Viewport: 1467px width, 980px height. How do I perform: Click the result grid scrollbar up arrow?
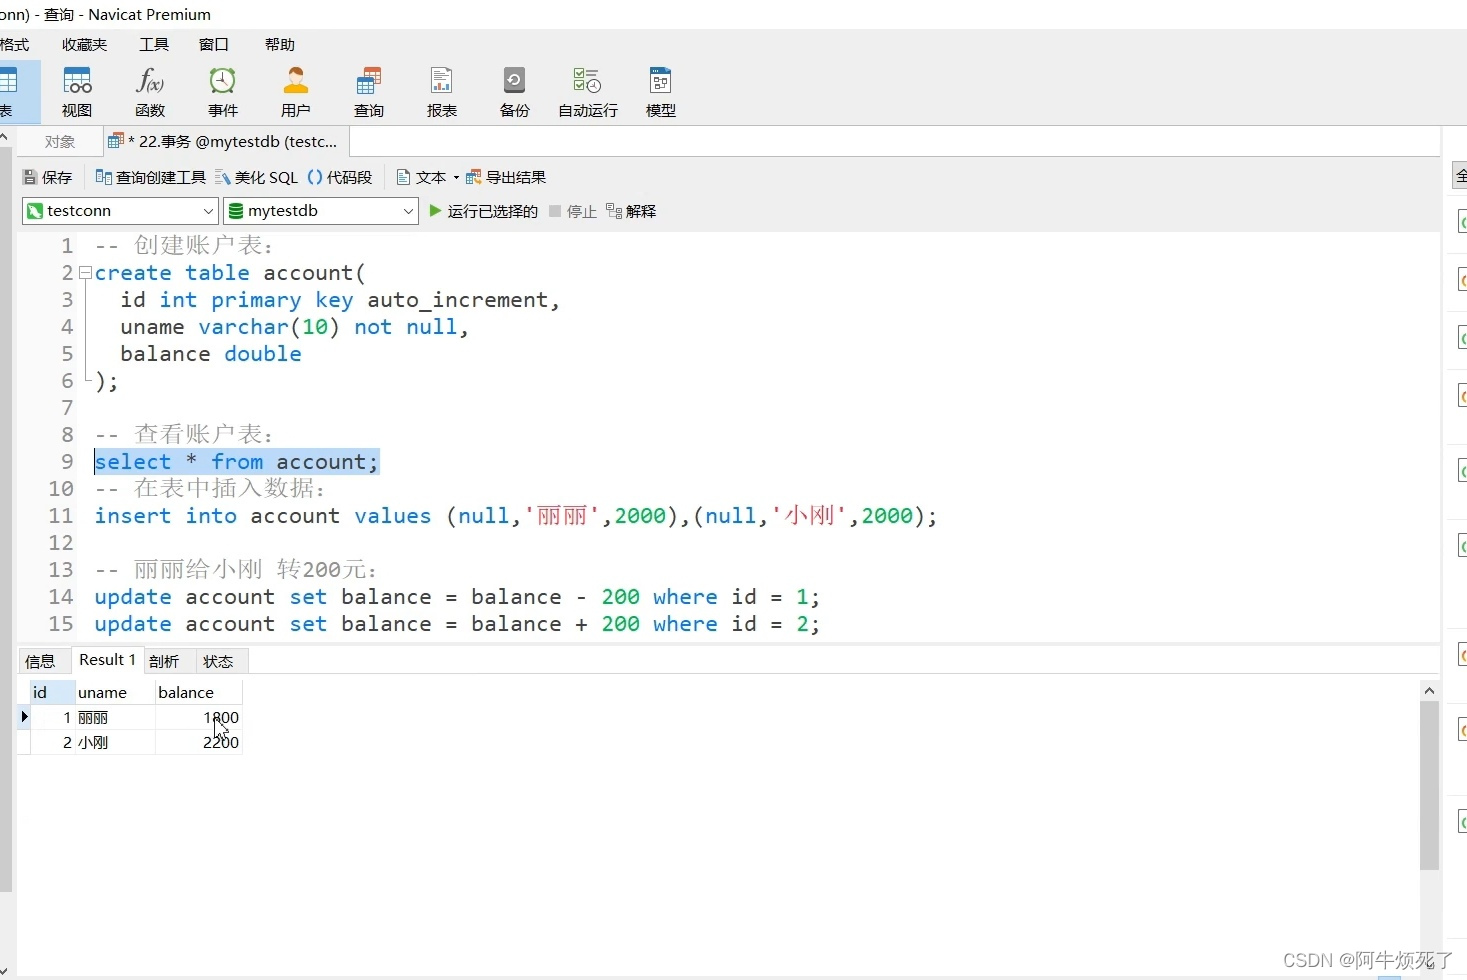coord(1429,690)
